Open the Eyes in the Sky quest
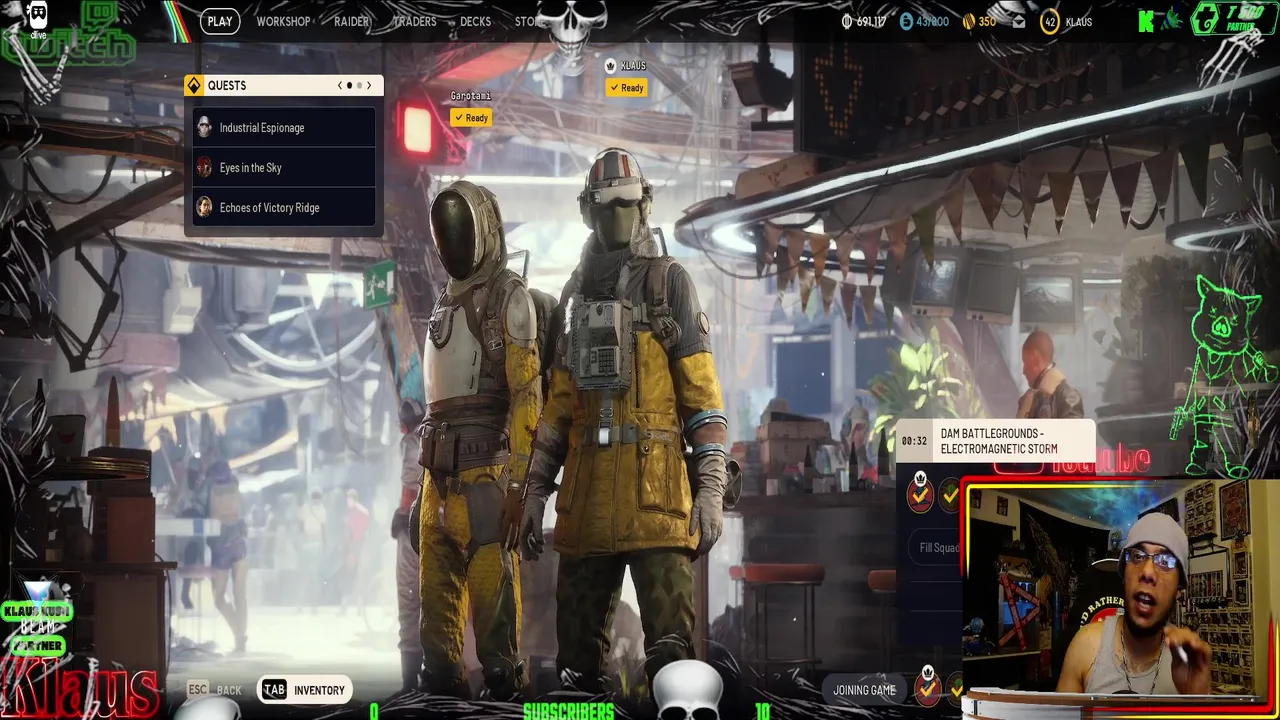Viewport: 1280px width, 720px height. click(x=284, y=168)
